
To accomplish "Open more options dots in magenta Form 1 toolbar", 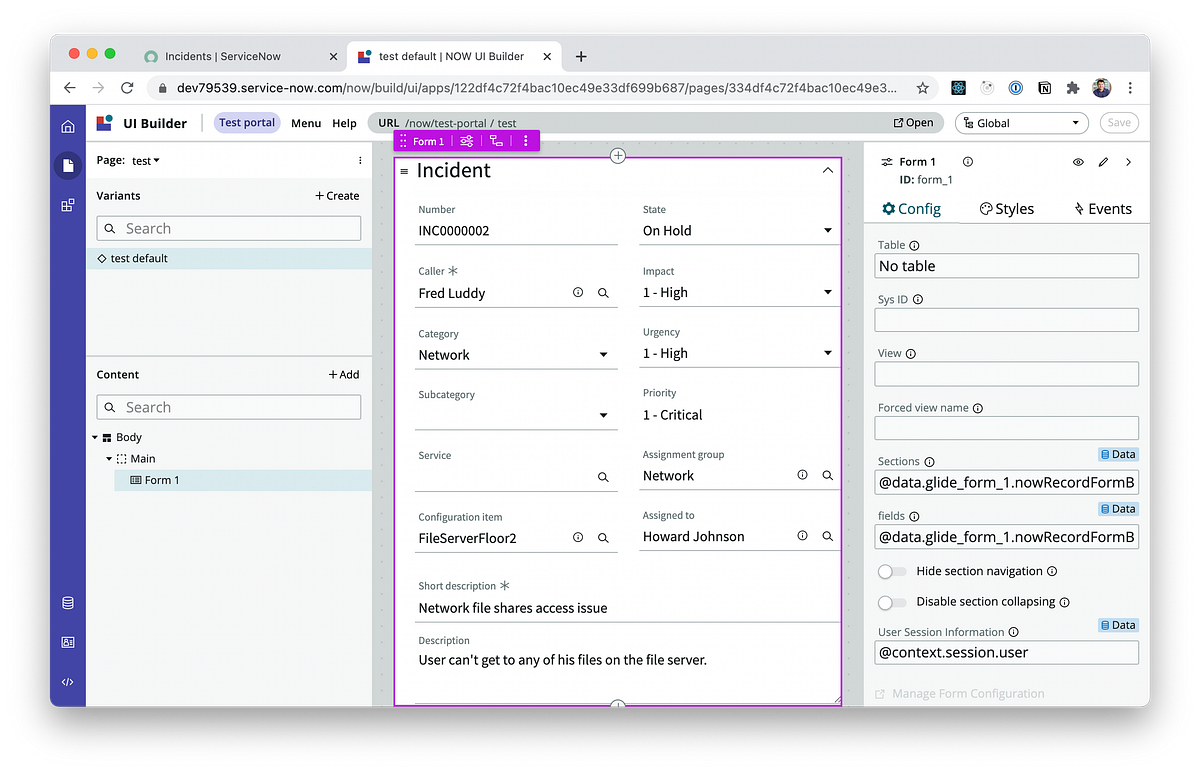I will point(524,141).
